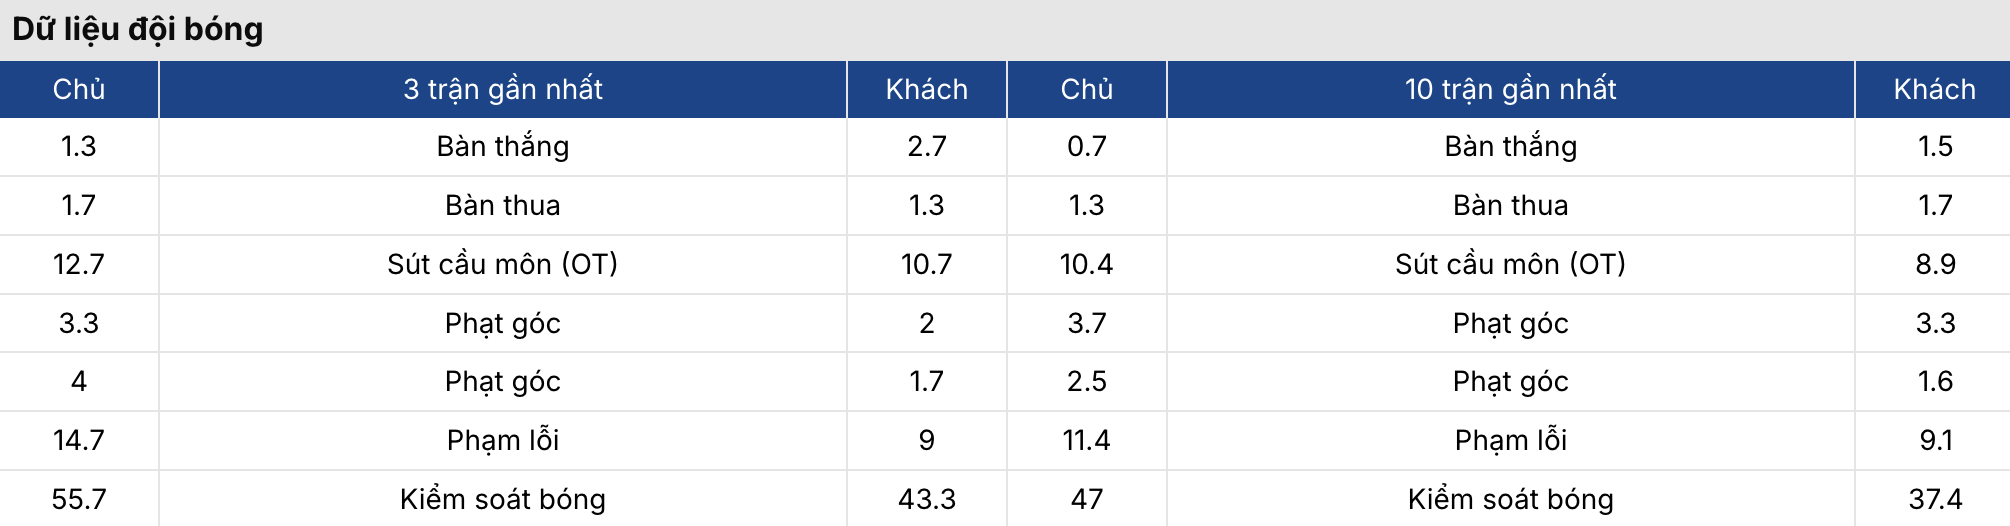Click "Bàn thua" in 10 trận gần nhất column
This screenshot has width=2010, height=526.
pos(1510,205)
